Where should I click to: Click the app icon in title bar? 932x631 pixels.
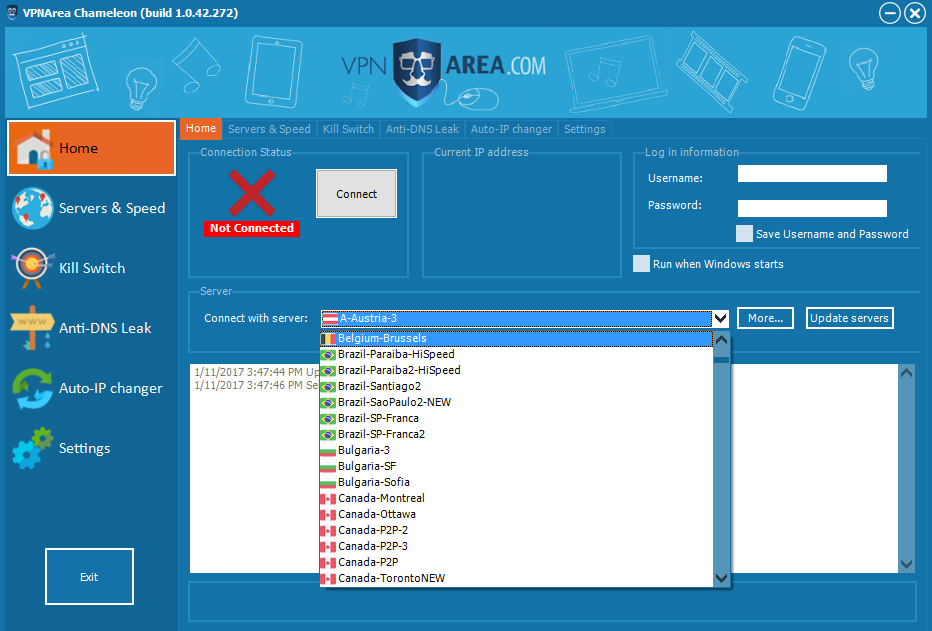pyautogui.click(x=12, y=12)
